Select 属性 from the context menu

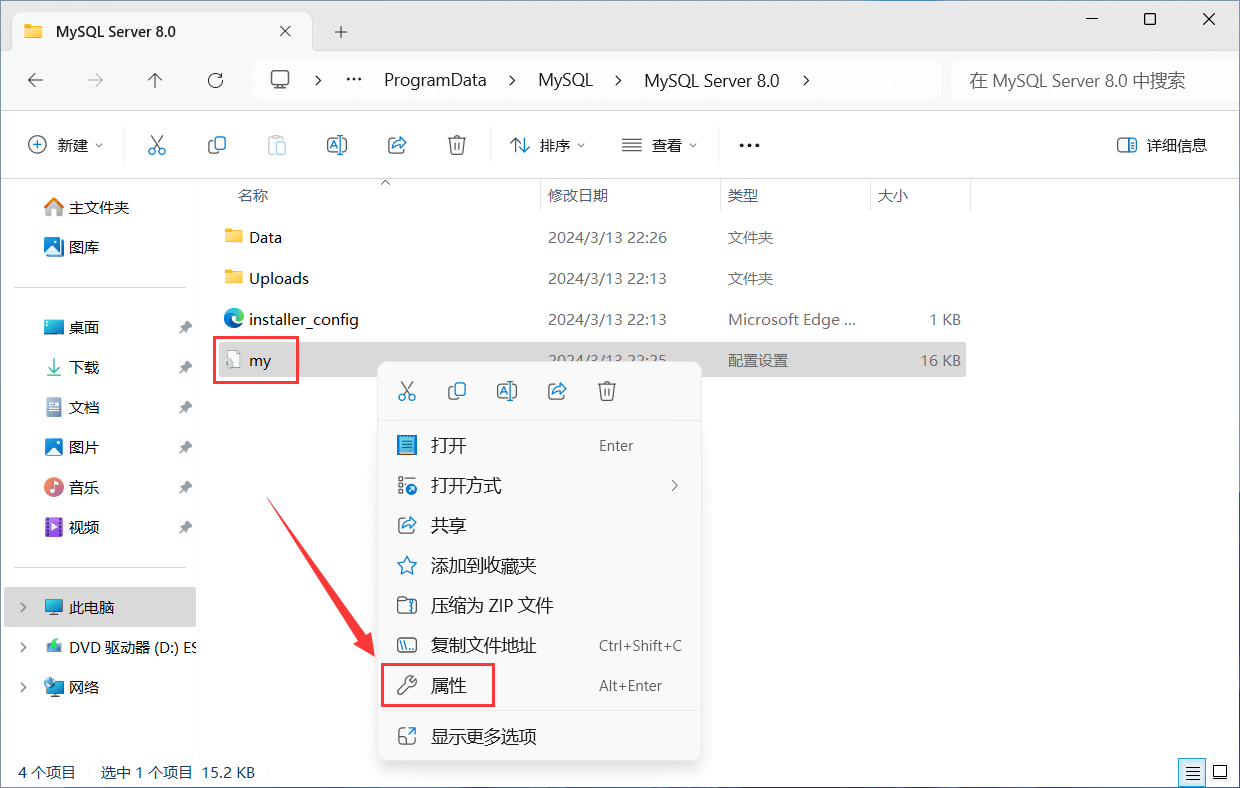point(448,686)
